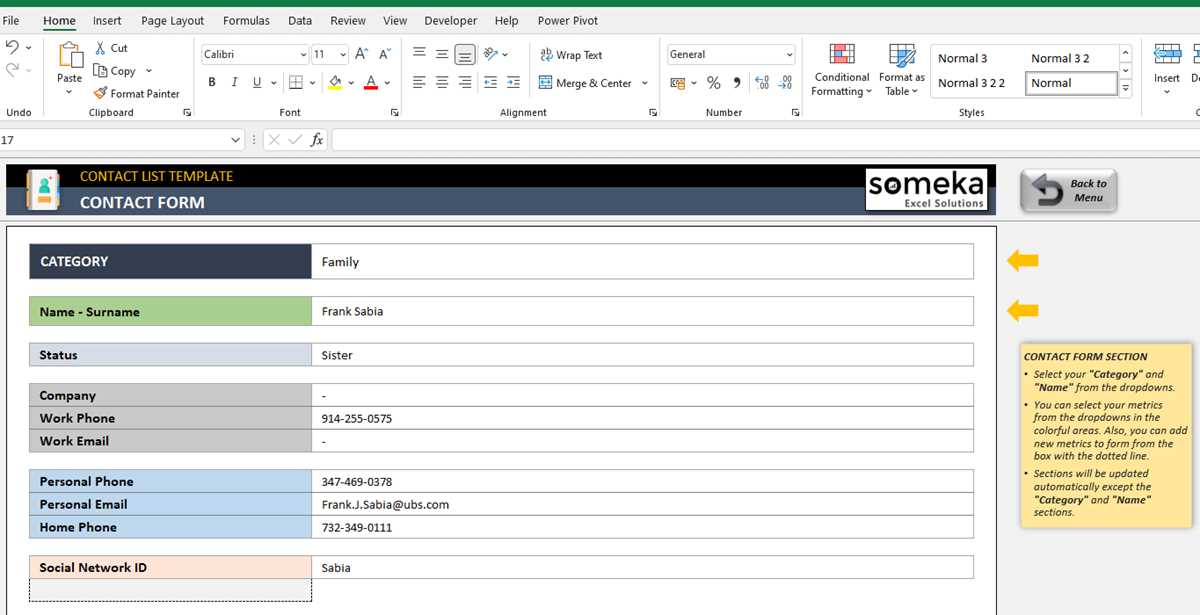Open the Power Pivot tab

click(x=567, y=20)
